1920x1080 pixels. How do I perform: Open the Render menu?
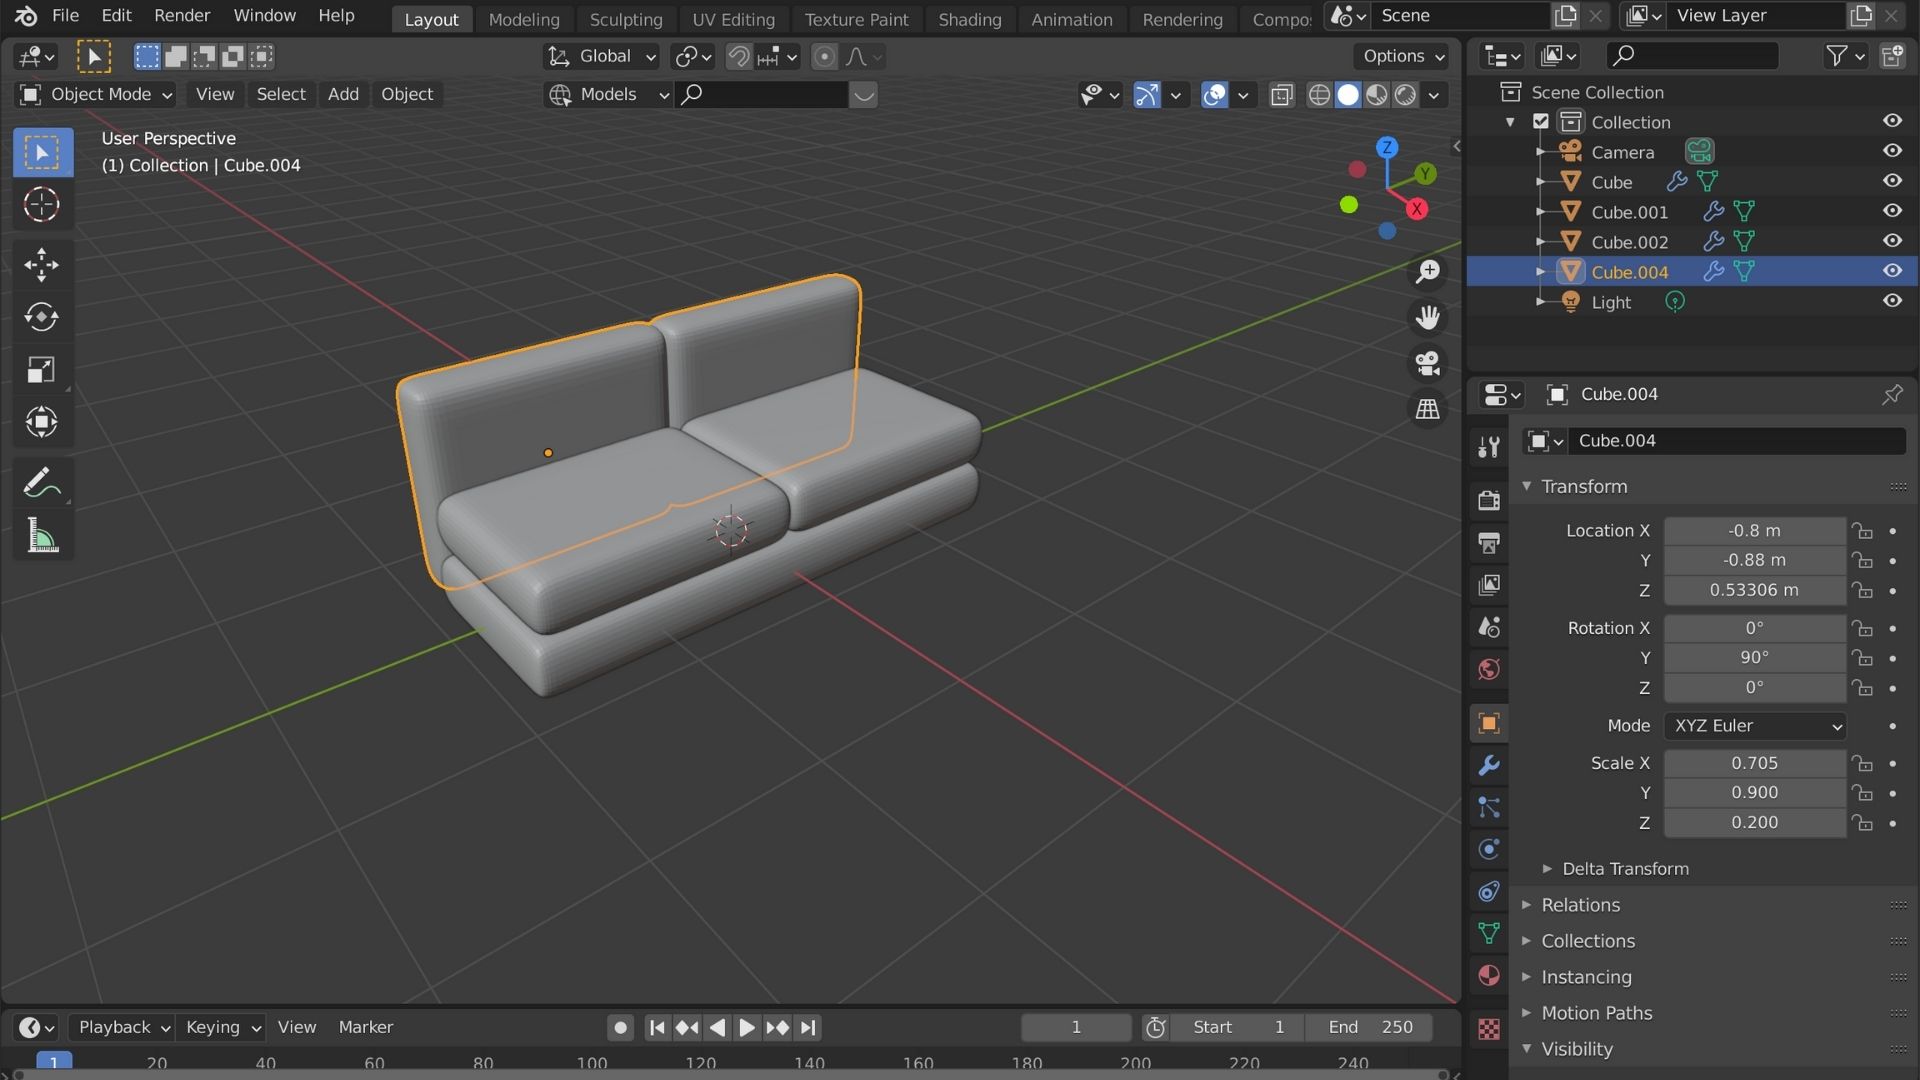pyautogui.click(x=181, y=15)
